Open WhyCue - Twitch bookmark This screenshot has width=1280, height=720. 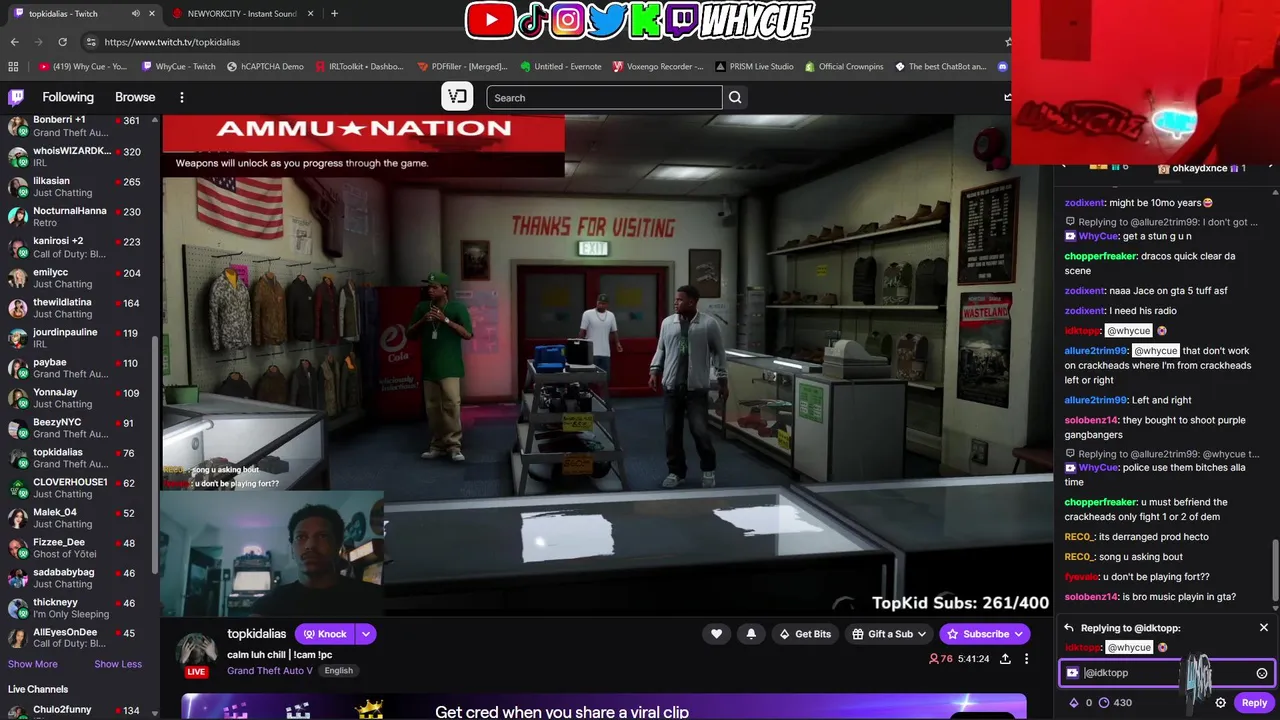tap(179, 66)
